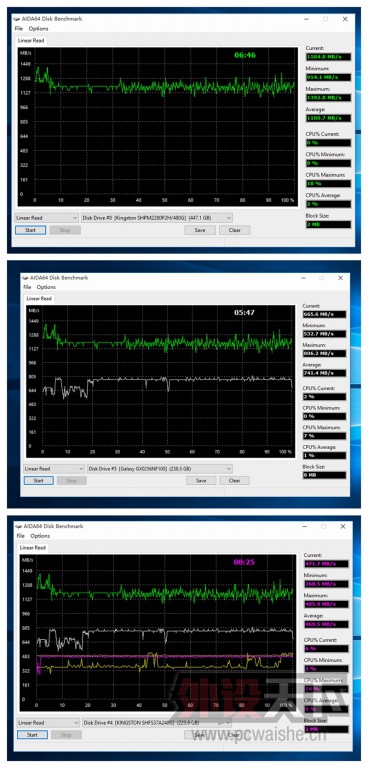This screenshot has height=768, width=368.
Task: Click CPU% Maximum 7 % field
Action: (x=324, y=436)
